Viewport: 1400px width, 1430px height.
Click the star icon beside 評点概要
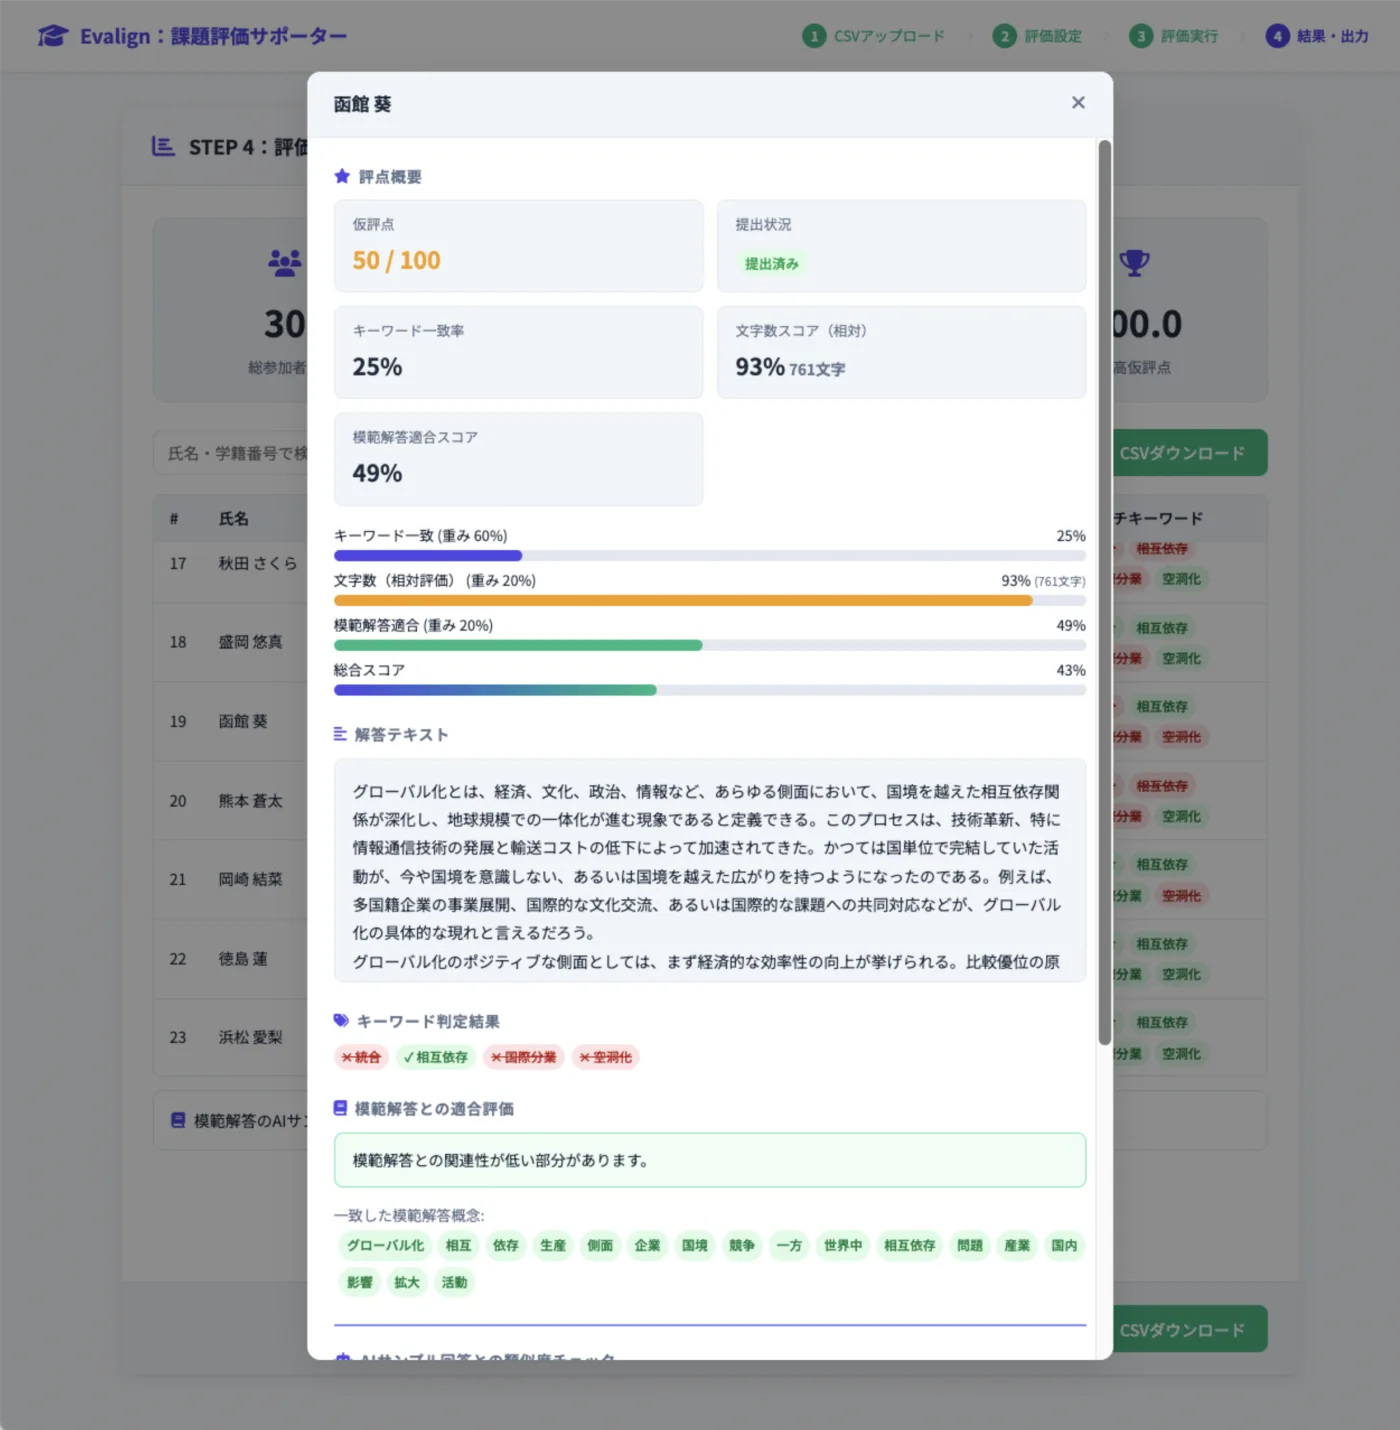point(342,177)
